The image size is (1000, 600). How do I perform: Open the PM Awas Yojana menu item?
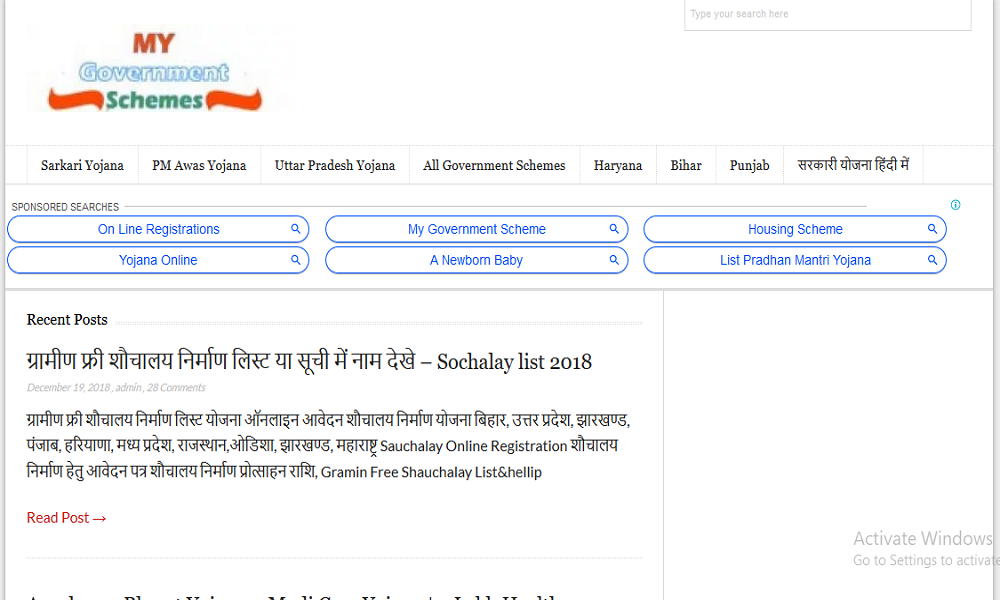click(x=199, y=166)
